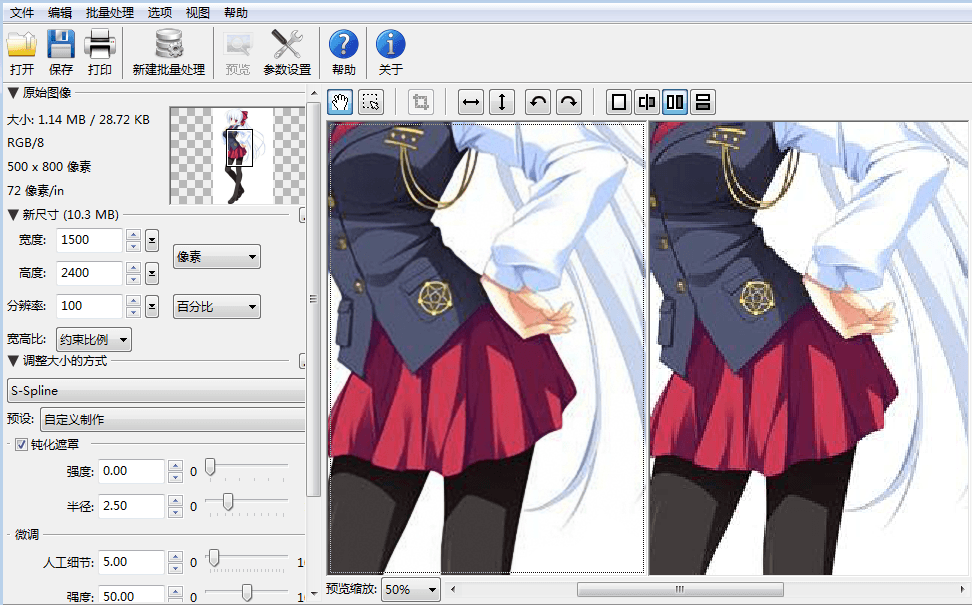This screenshot has width=972, height=605.
Task: Select the marquee selection tool
Action: pos(371,102)
